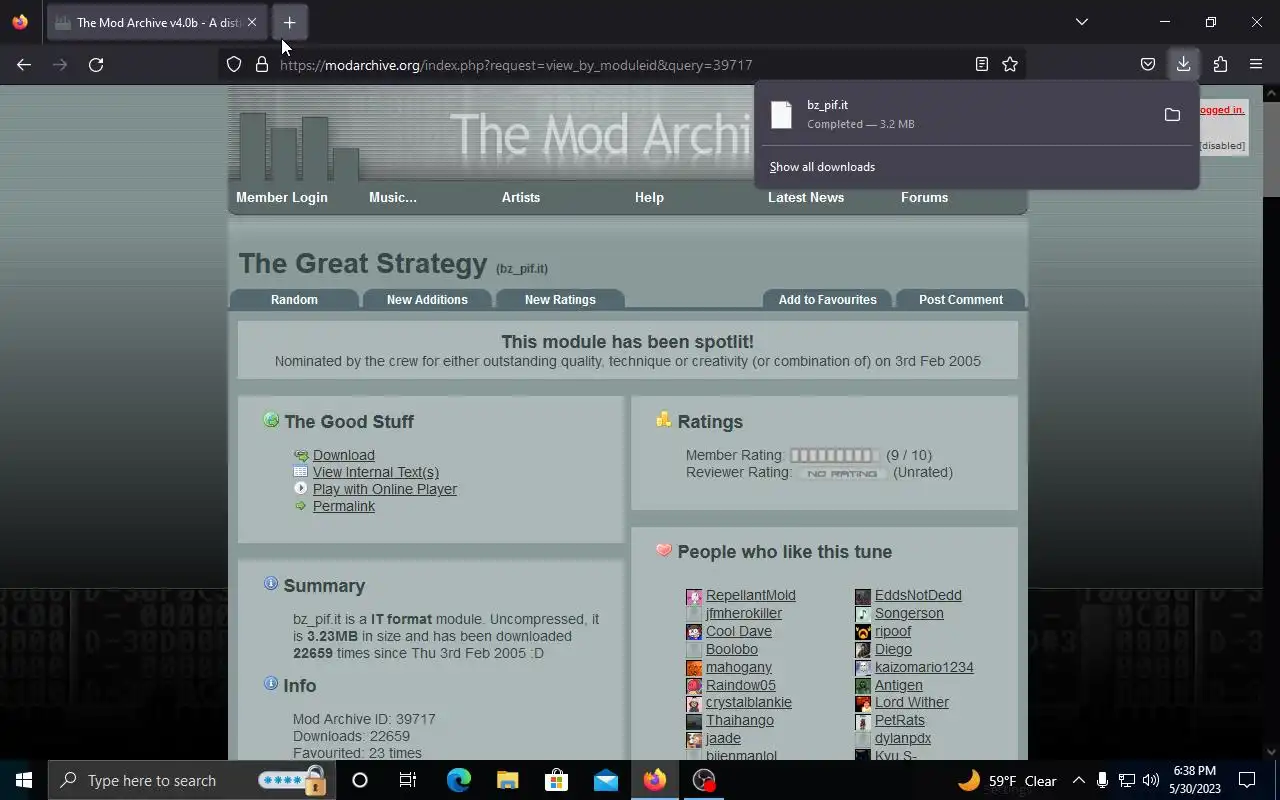Viewport: 1280px width, 800px height.
Task: Open a new tab with plus button
Action: [x=289, y=22]
